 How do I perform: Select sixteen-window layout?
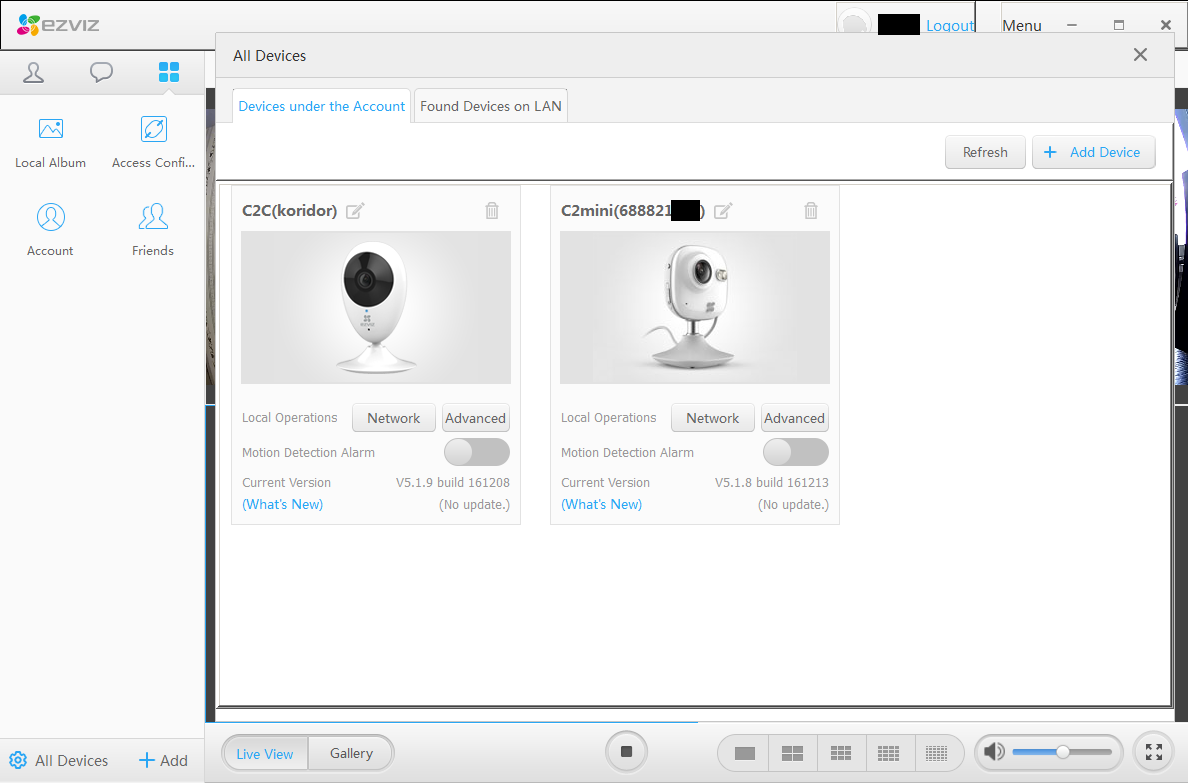pyautogui.click(x=889, y=753)
